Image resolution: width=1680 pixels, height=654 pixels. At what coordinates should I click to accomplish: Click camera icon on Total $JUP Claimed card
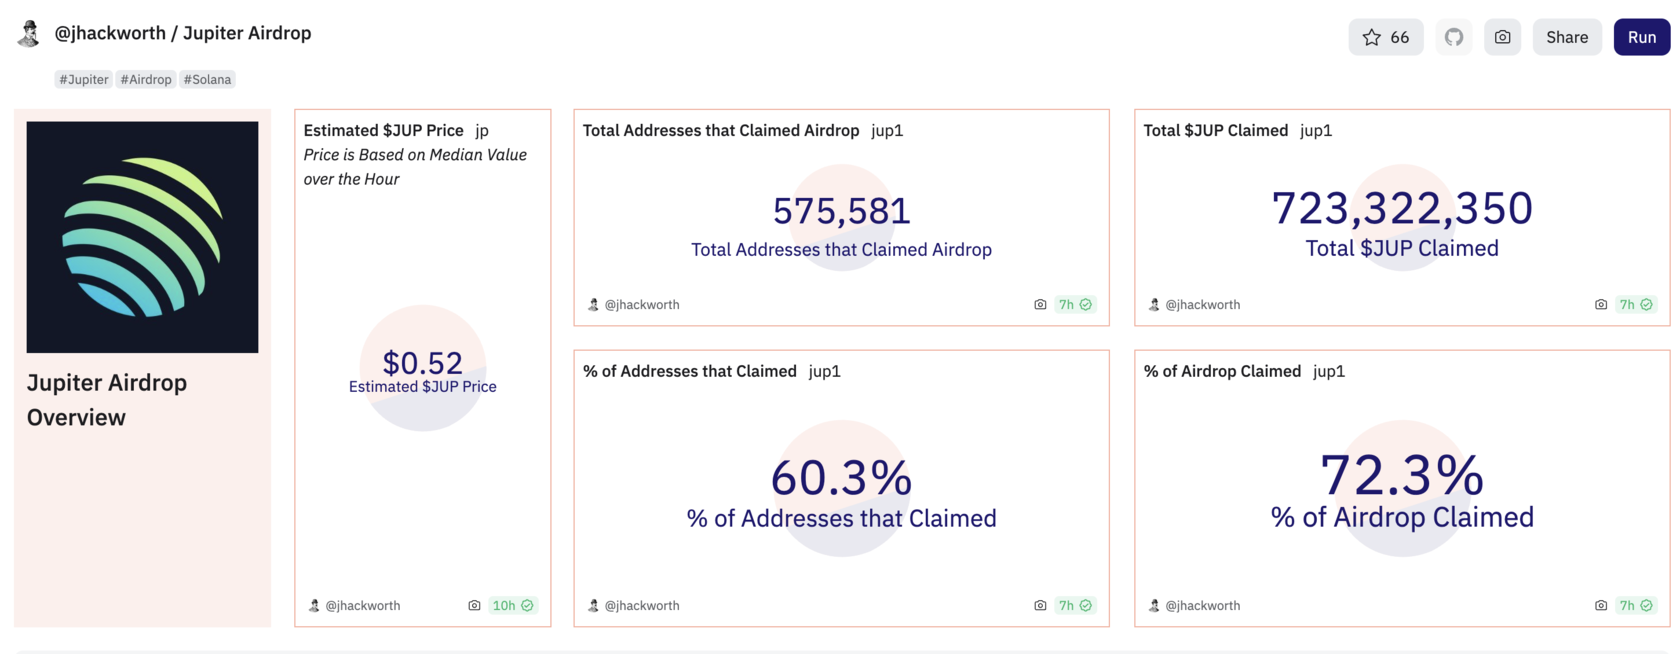pos(1600,304)
